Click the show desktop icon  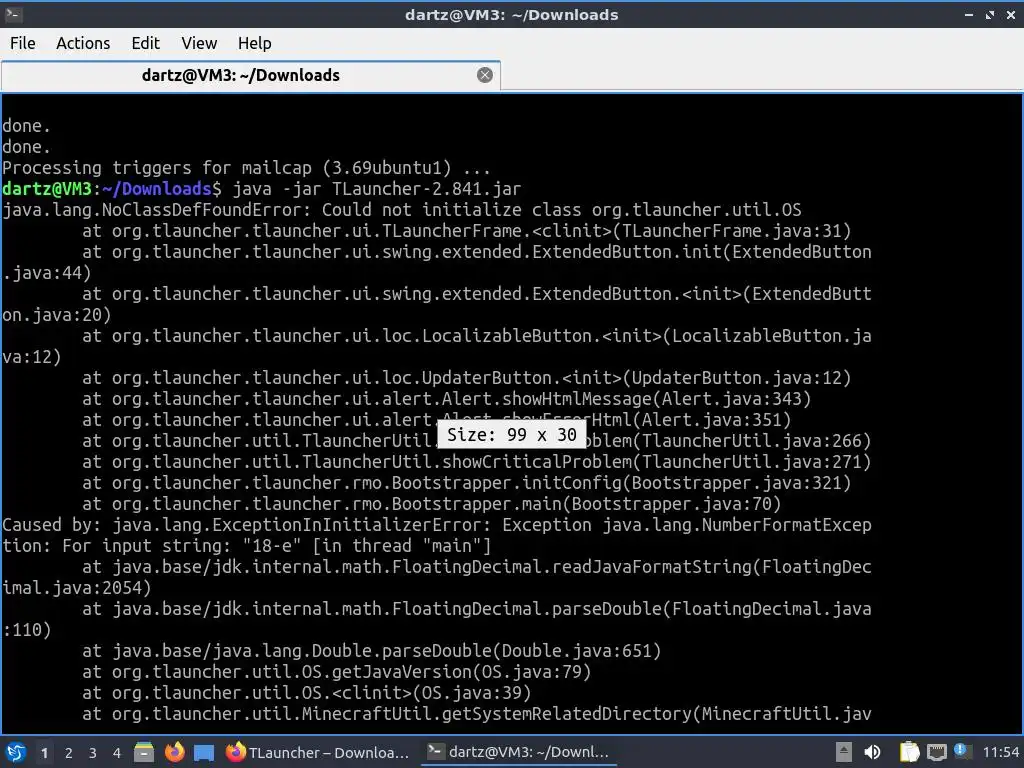pos(204,752)
